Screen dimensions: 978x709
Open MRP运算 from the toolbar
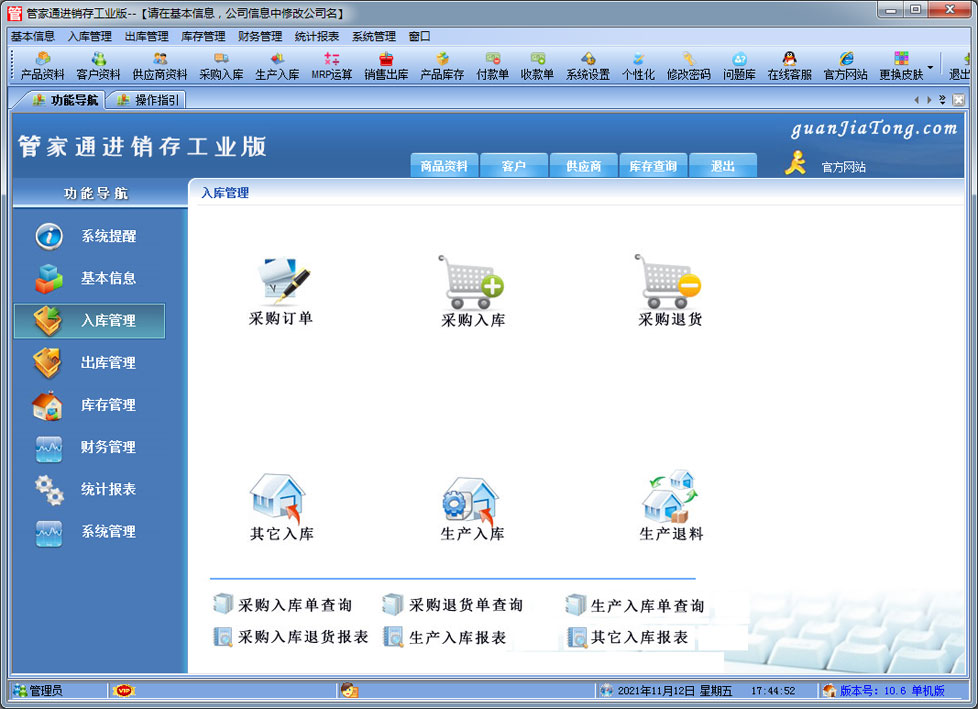(x=332, y=67)
